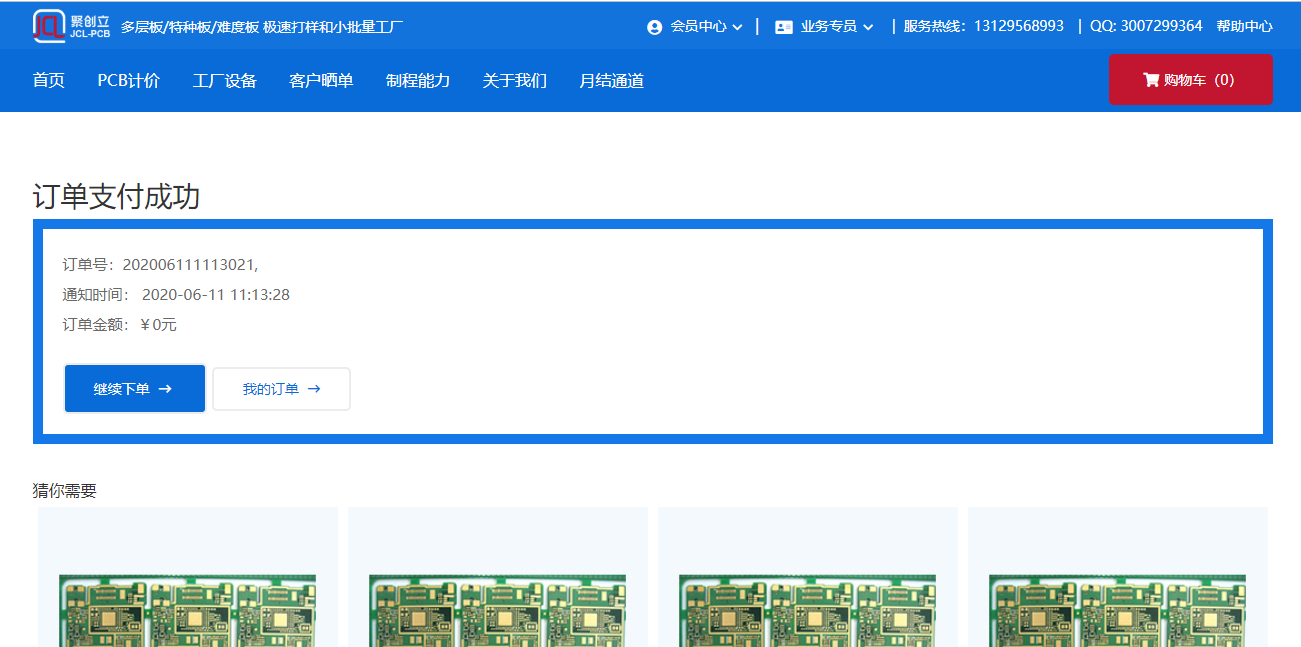Image resolution: width=1301 pixels, height=647 pixels.
Task: Navigate to 关于我们
Action: click(x=515, y=81)
